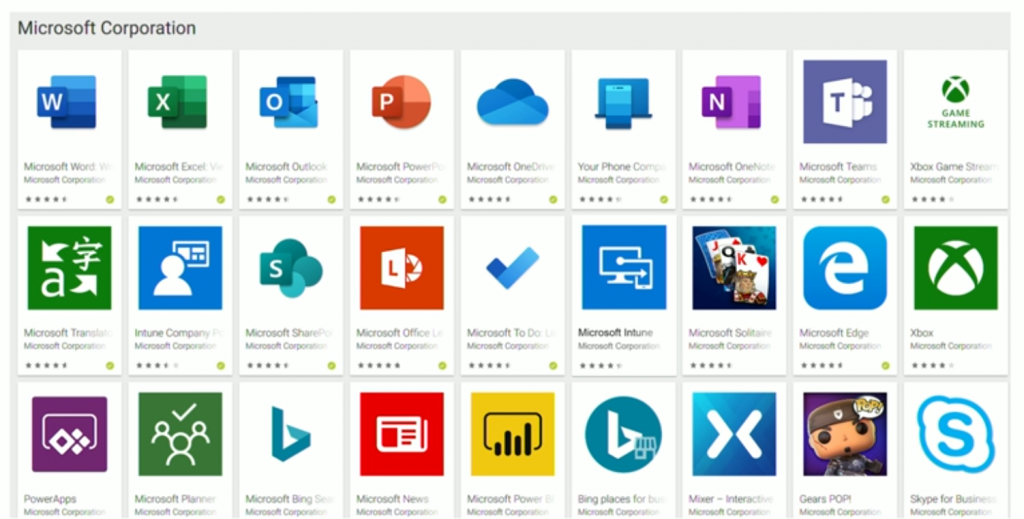The width and height of the screenshot is (1024, 519).
Task: Click the green Xbox app icon
Action: click(955, 267)
